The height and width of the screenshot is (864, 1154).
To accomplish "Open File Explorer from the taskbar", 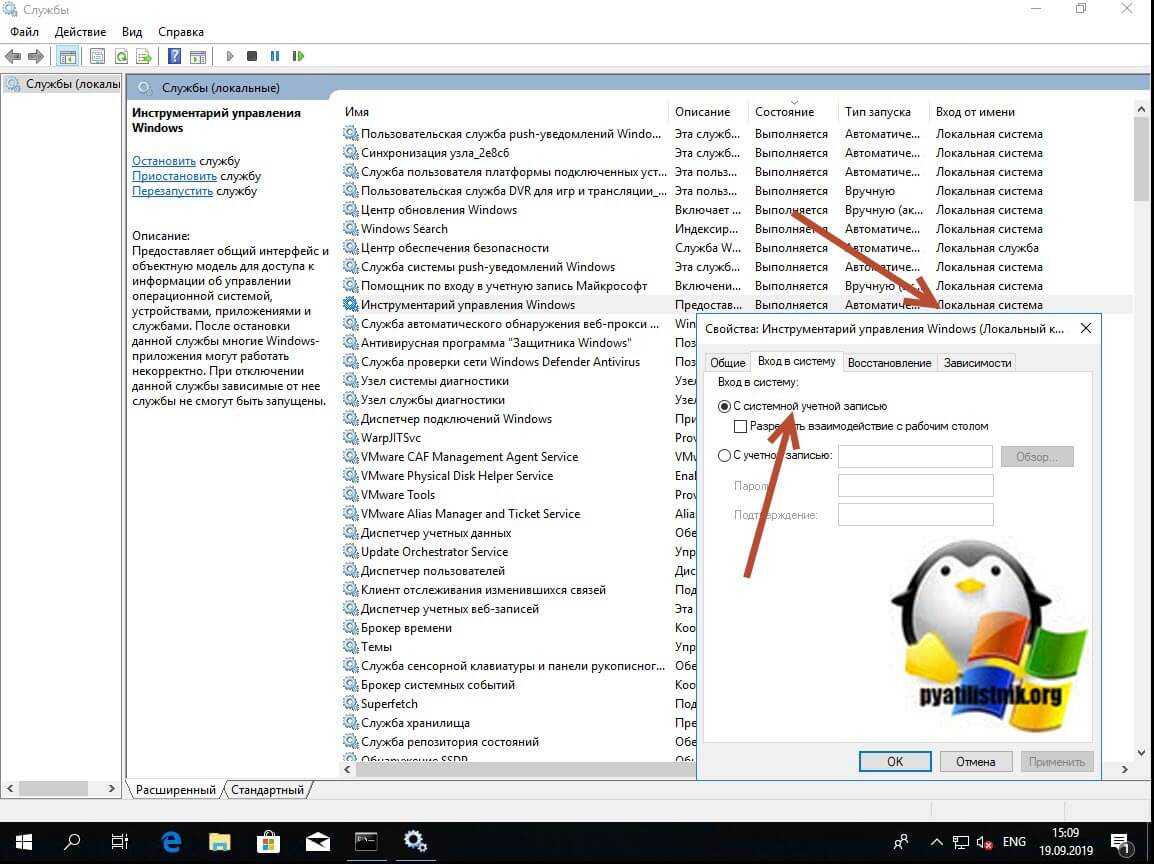I will (220, 842).
